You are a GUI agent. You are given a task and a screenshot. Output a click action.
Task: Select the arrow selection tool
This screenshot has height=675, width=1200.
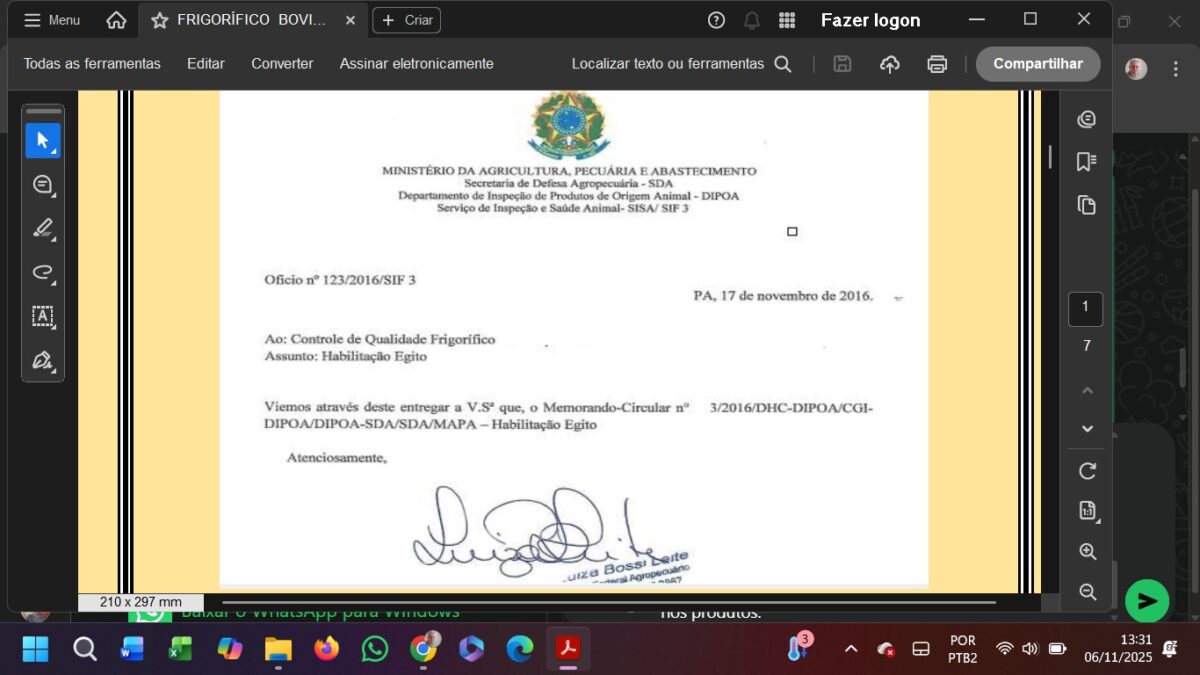(43, 141)
